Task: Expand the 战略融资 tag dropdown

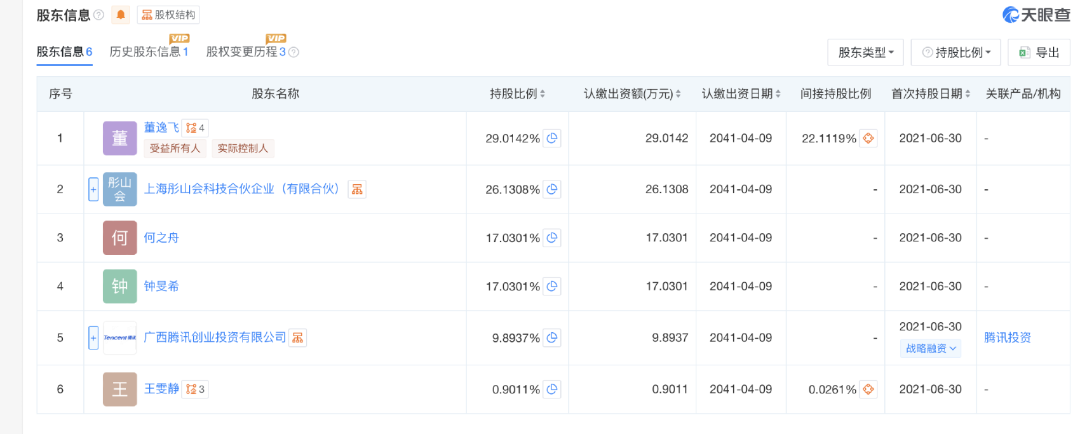Action: pos(929,349)
